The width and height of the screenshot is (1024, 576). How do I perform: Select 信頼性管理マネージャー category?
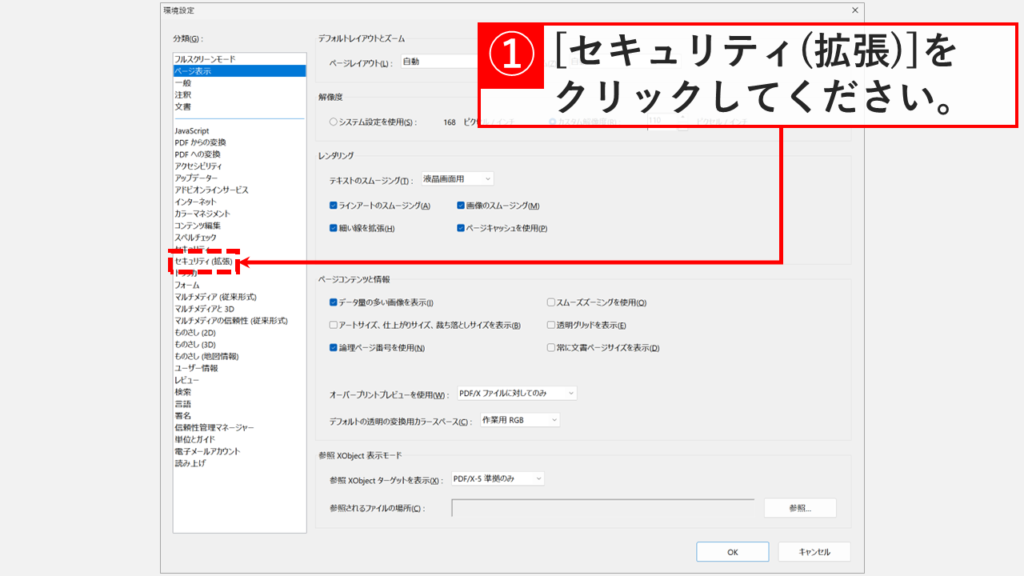pyautogui.click(x=214, y=427)
